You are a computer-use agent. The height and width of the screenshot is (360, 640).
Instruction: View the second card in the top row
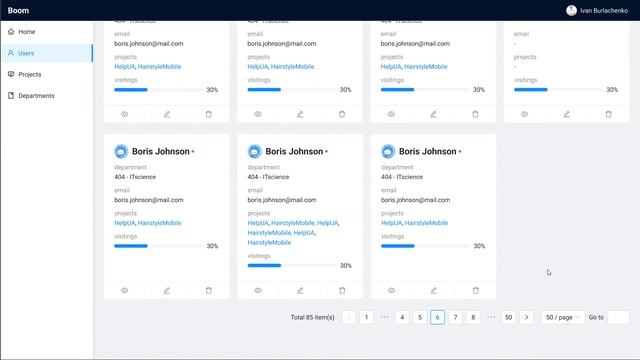(258, 114)
